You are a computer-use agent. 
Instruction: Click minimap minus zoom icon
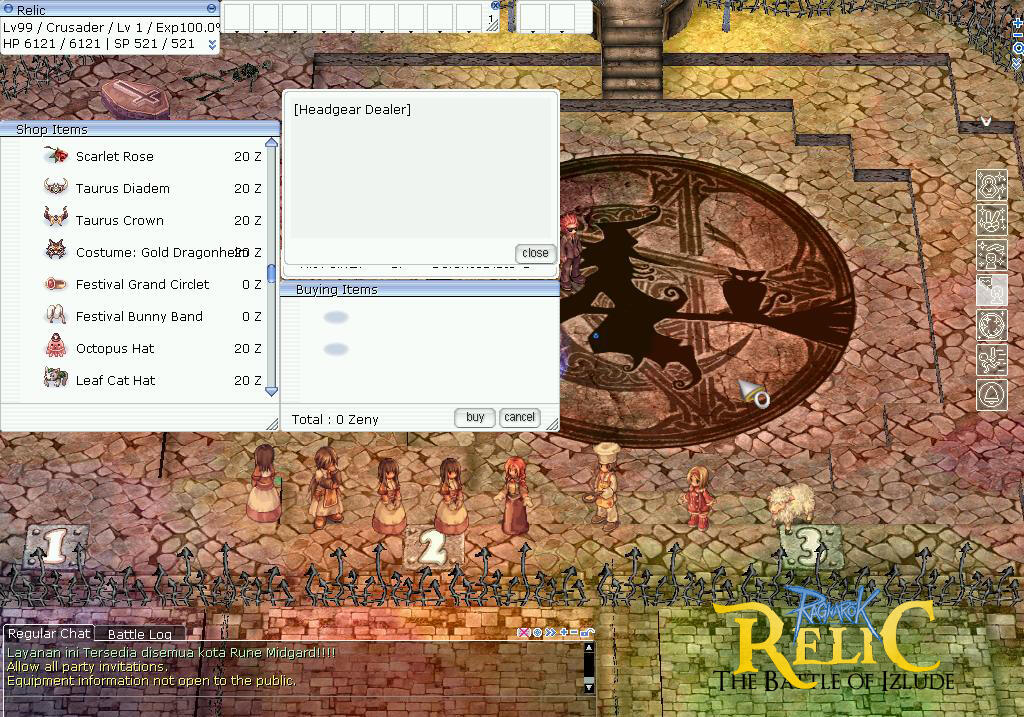(1018, 36)
